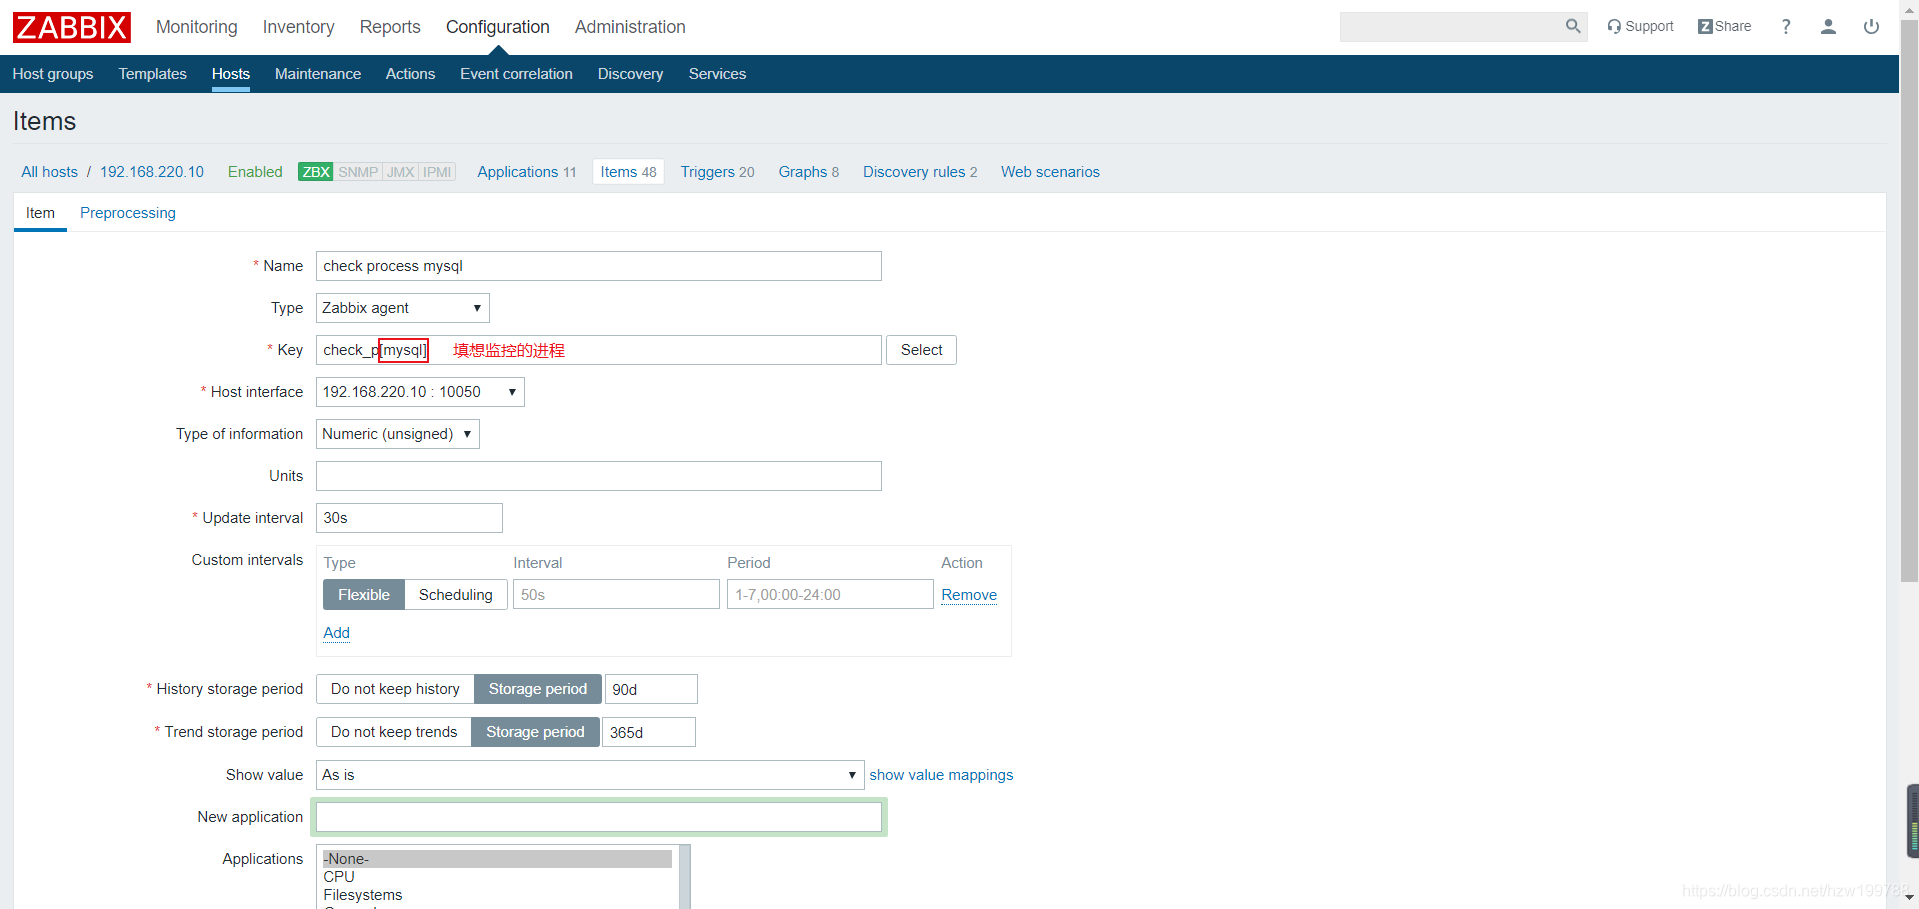Select Flexible custom interval type
The height and width of the screenshot is (909, 1919).
pos(364,595)
